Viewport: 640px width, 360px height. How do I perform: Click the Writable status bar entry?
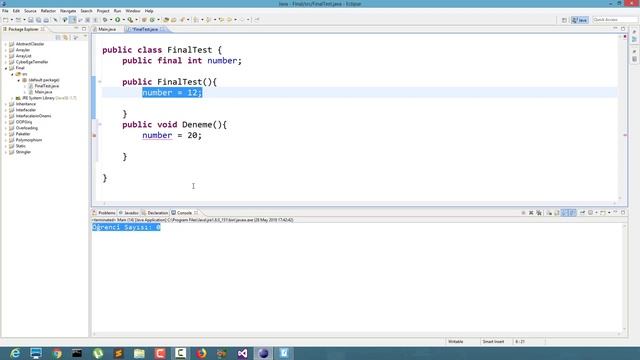[456, 342]
